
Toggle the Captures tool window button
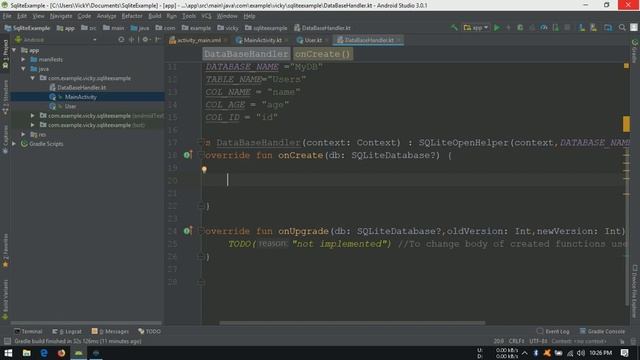pyautogui.click(x=5, y=139)
